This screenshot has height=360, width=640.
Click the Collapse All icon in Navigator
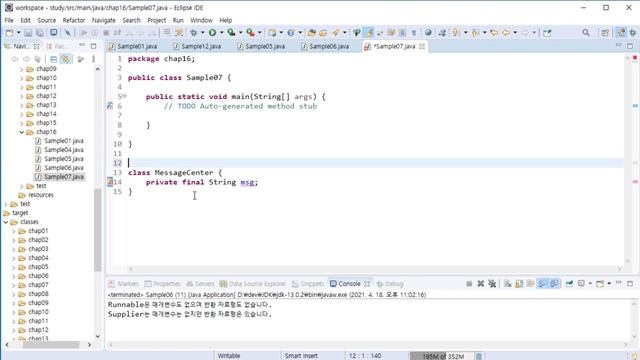(x=53, y=59)
